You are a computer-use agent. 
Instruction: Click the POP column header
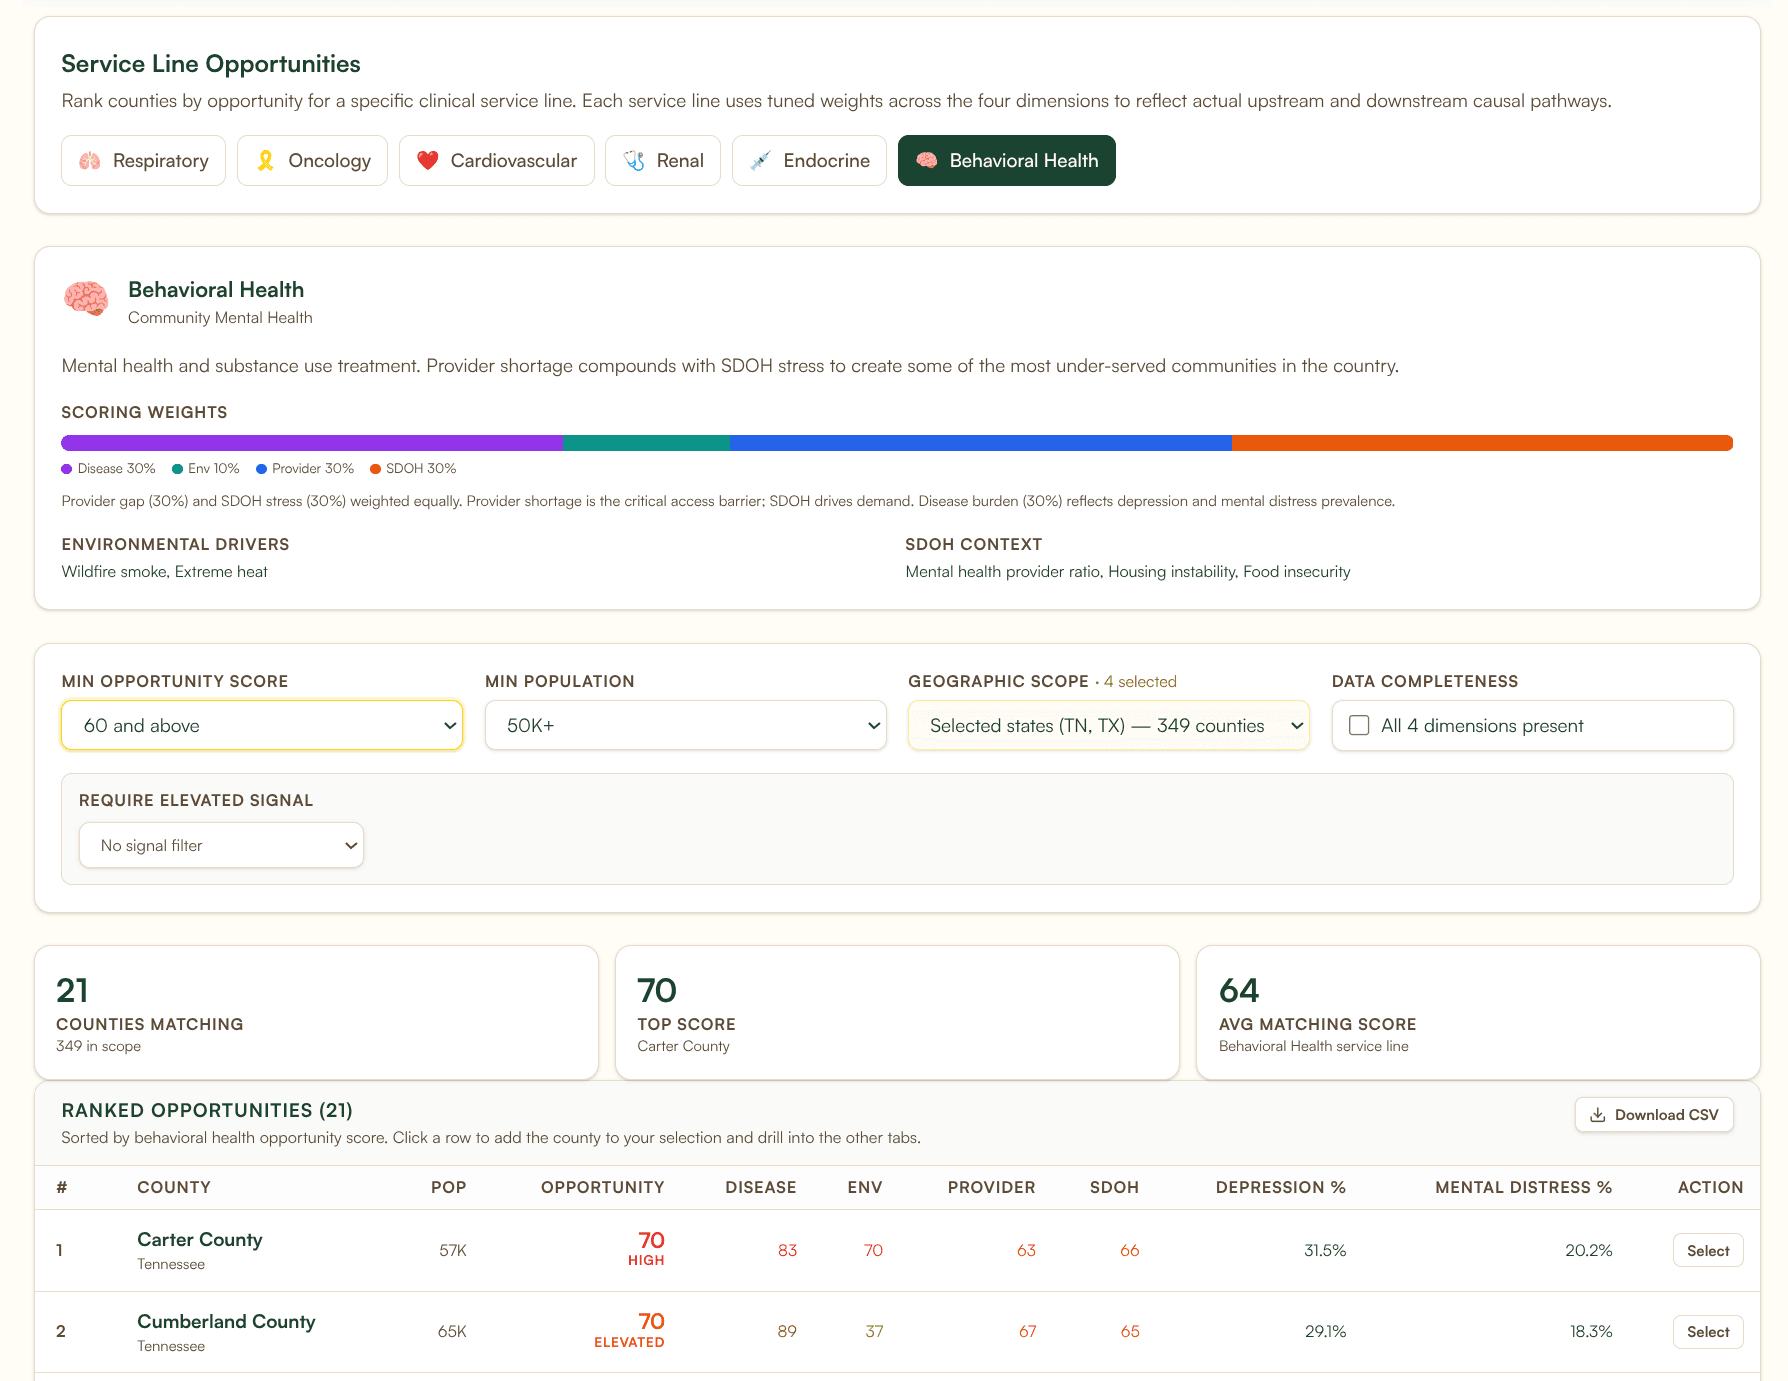(449, 1188)
